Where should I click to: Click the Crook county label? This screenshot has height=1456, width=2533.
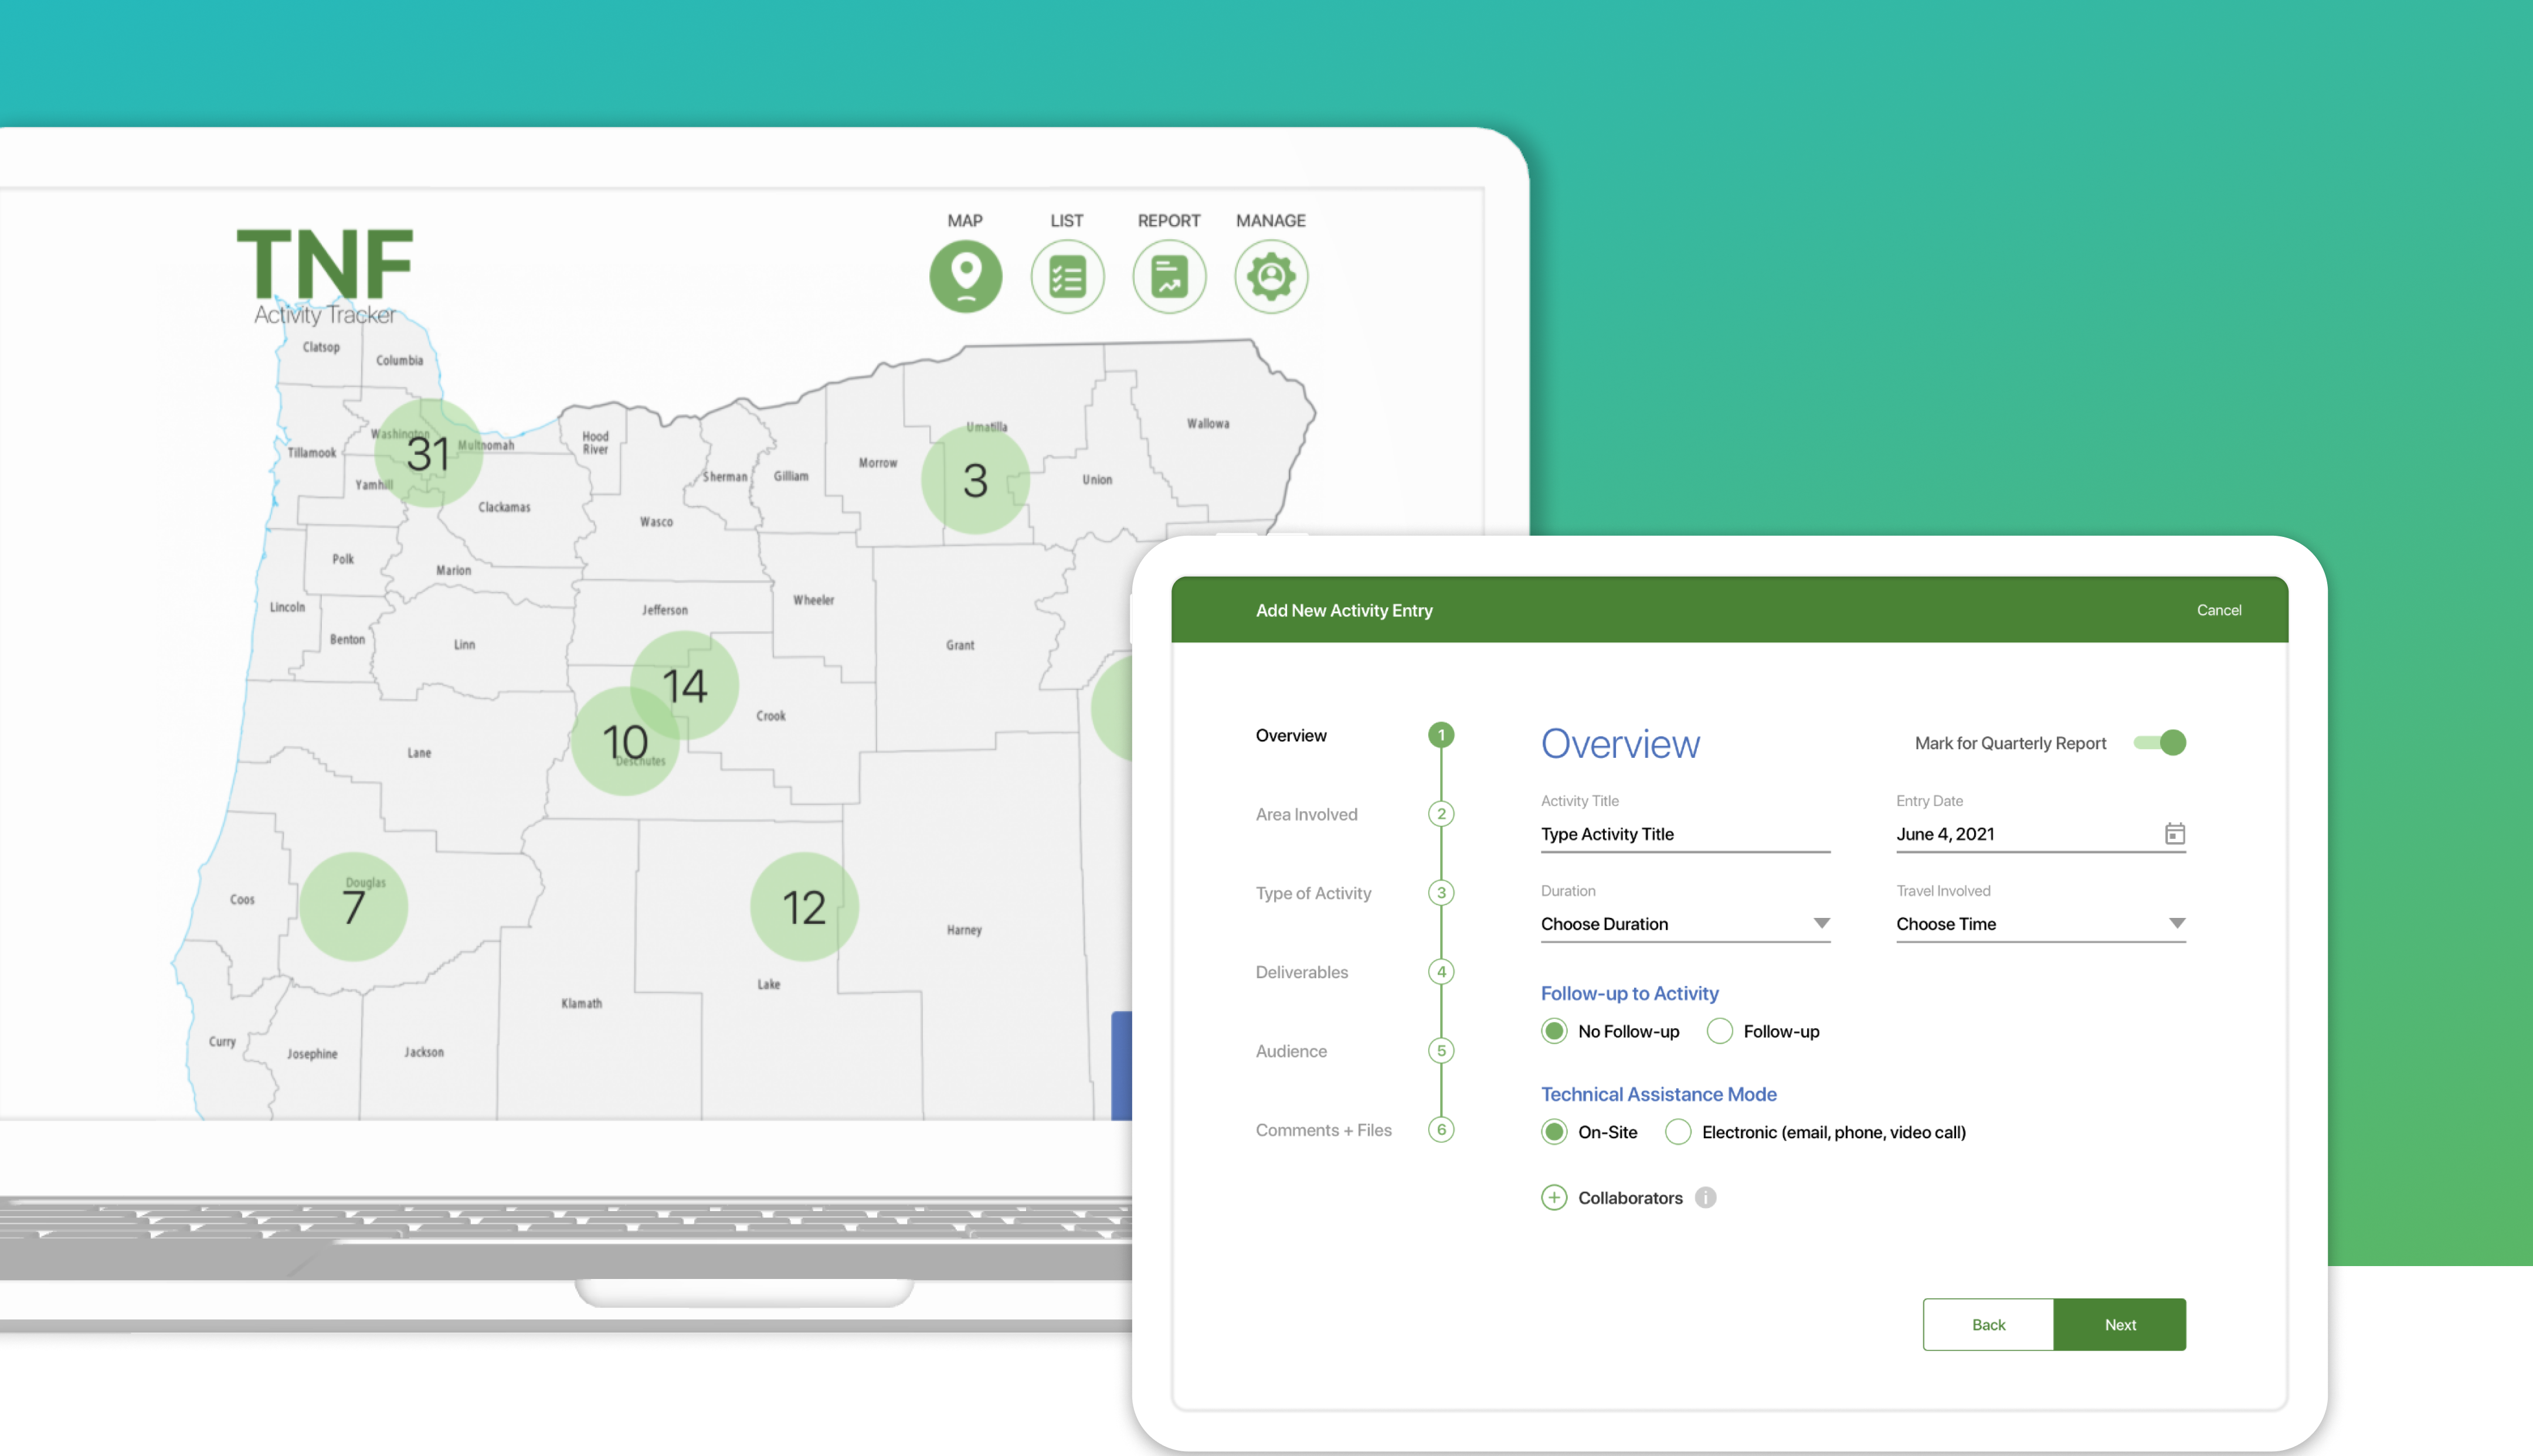tap(771, 716)
